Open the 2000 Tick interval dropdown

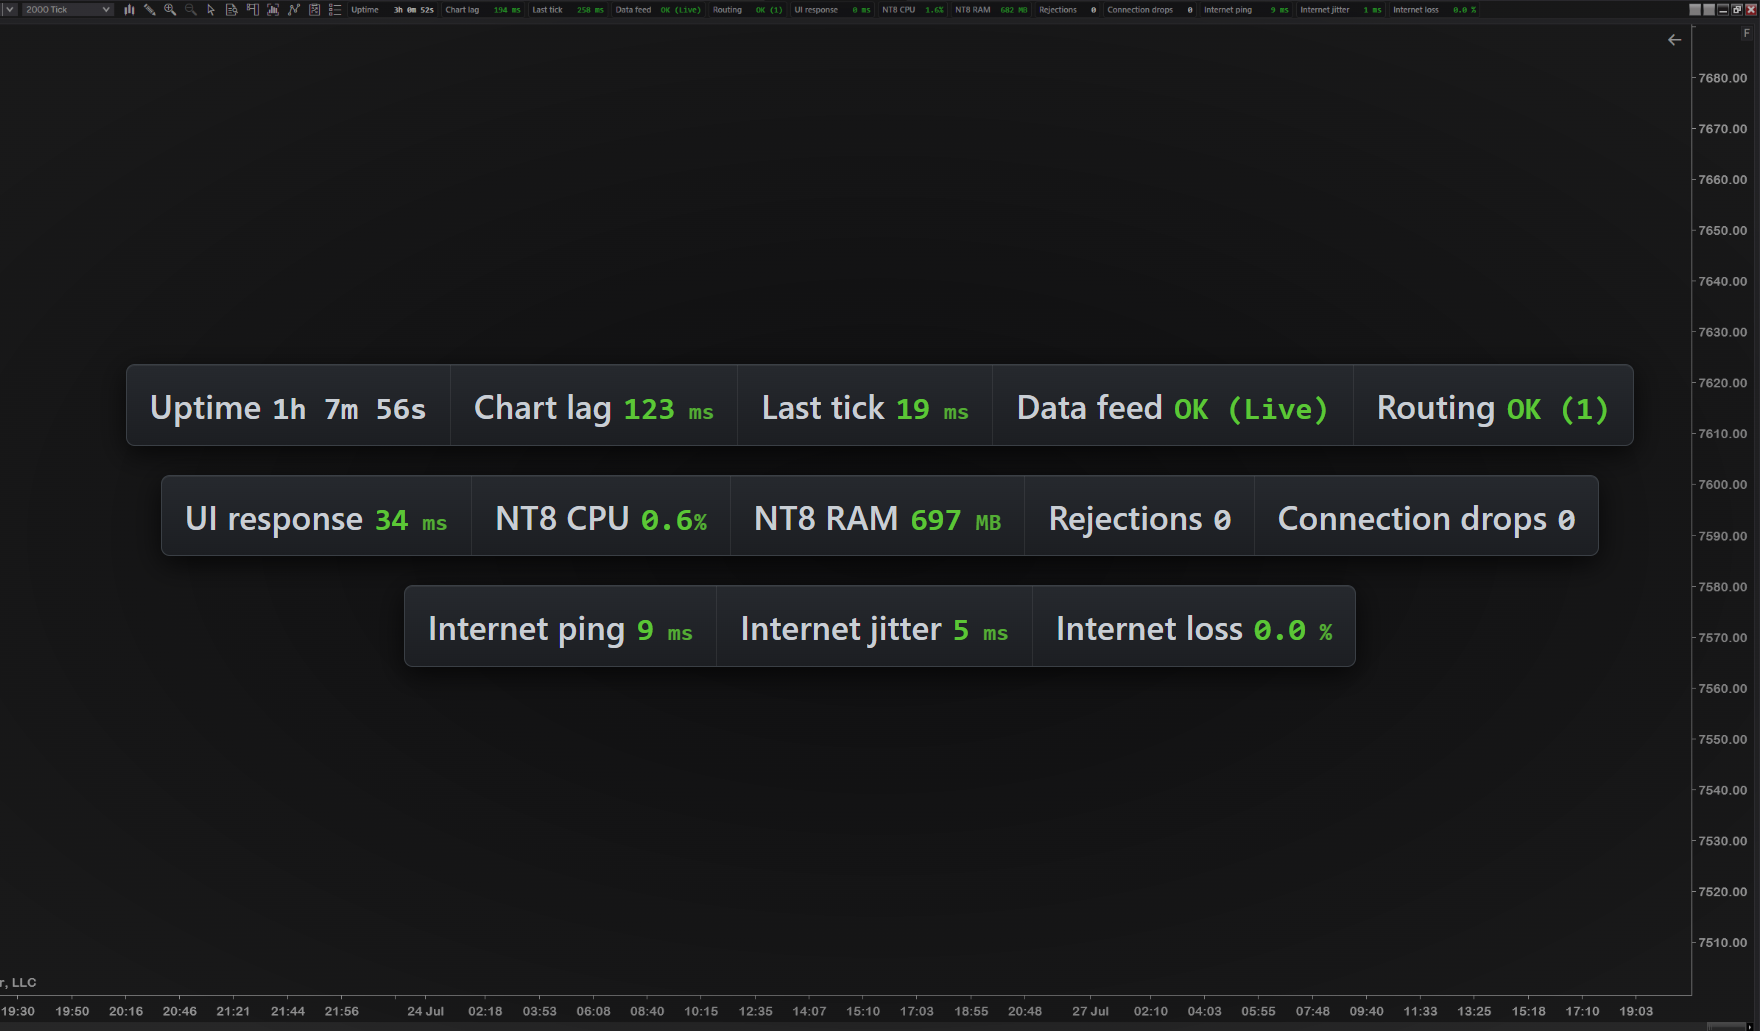tap(68, 9)
